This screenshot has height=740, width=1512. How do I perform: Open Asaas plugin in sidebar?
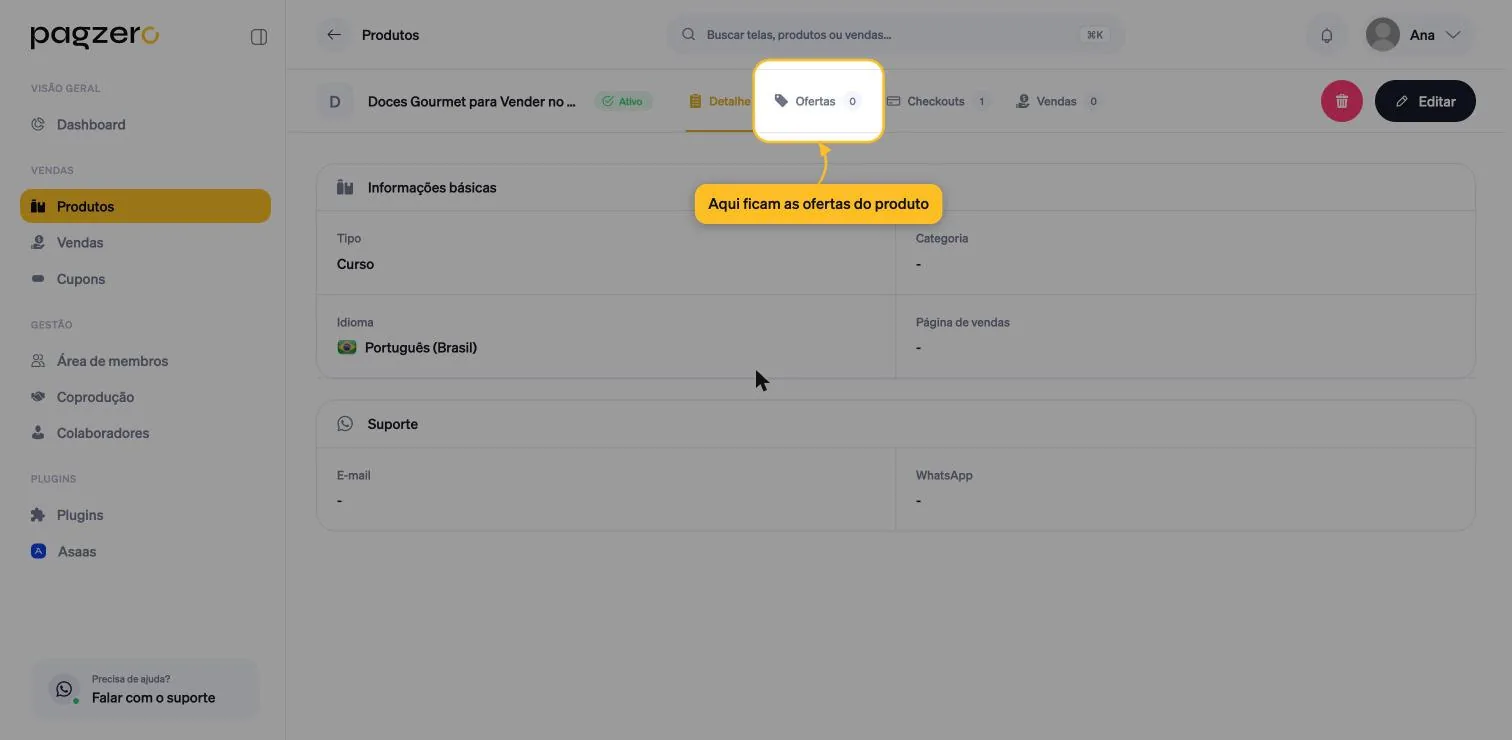[x=145, y=551]
